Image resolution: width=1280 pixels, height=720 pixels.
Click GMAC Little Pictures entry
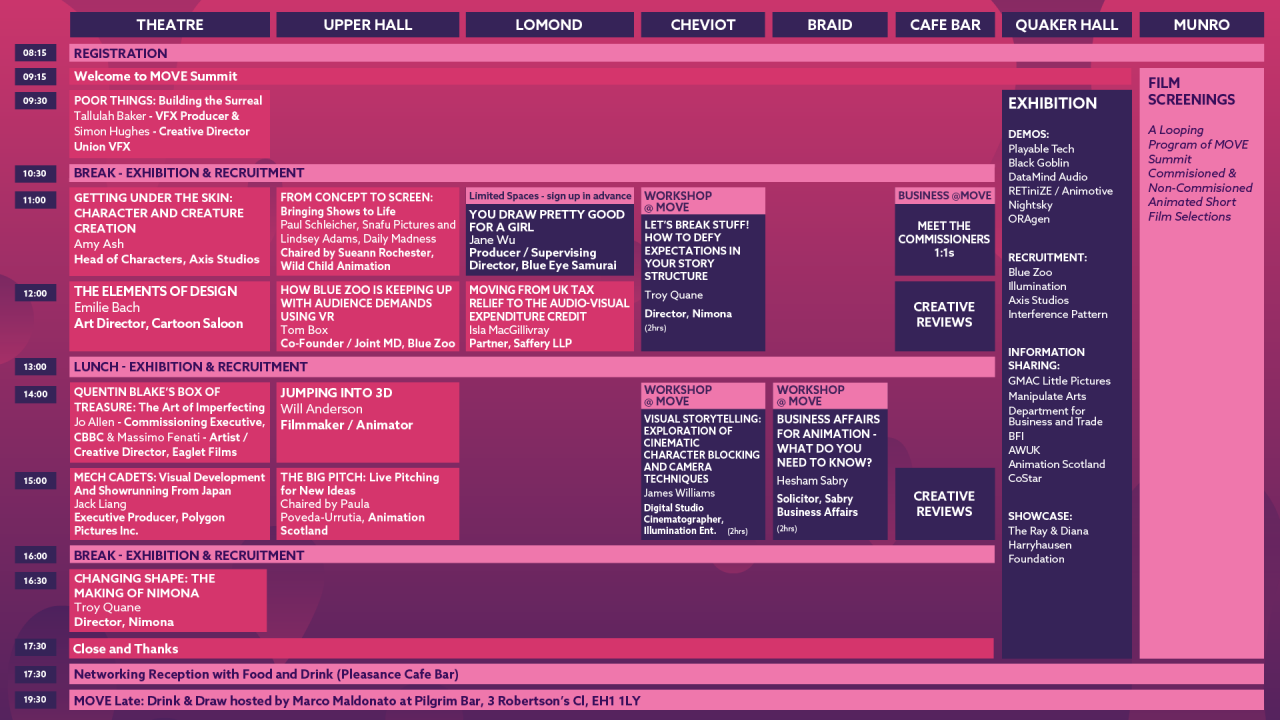[1059, 381]
